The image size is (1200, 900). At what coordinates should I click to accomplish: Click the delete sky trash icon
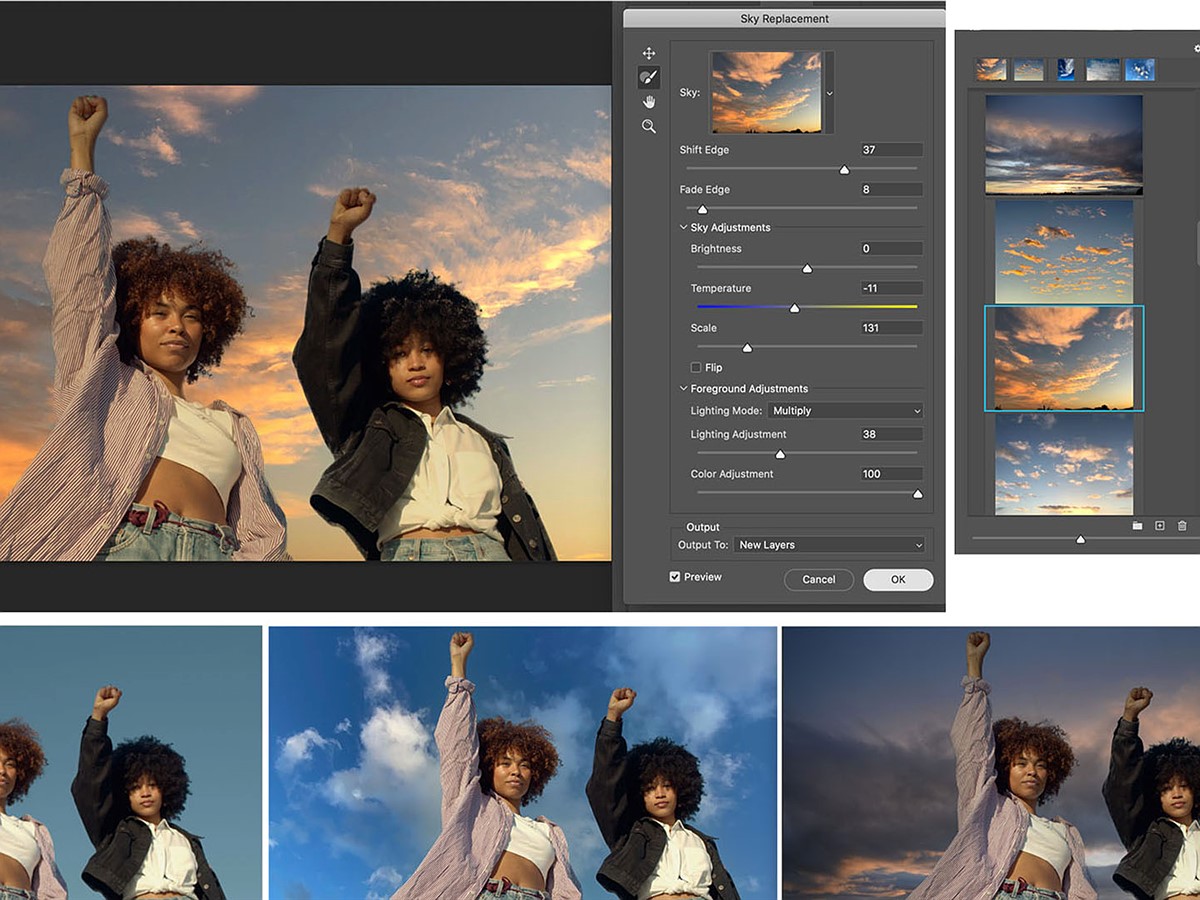pyautogui.click(x=1182, y=526)
